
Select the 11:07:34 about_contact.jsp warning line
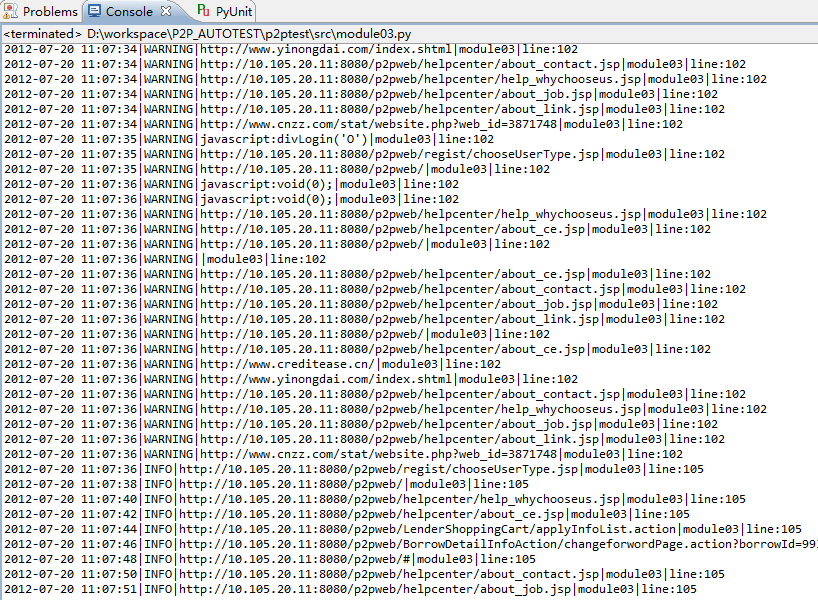coord(375,64)
